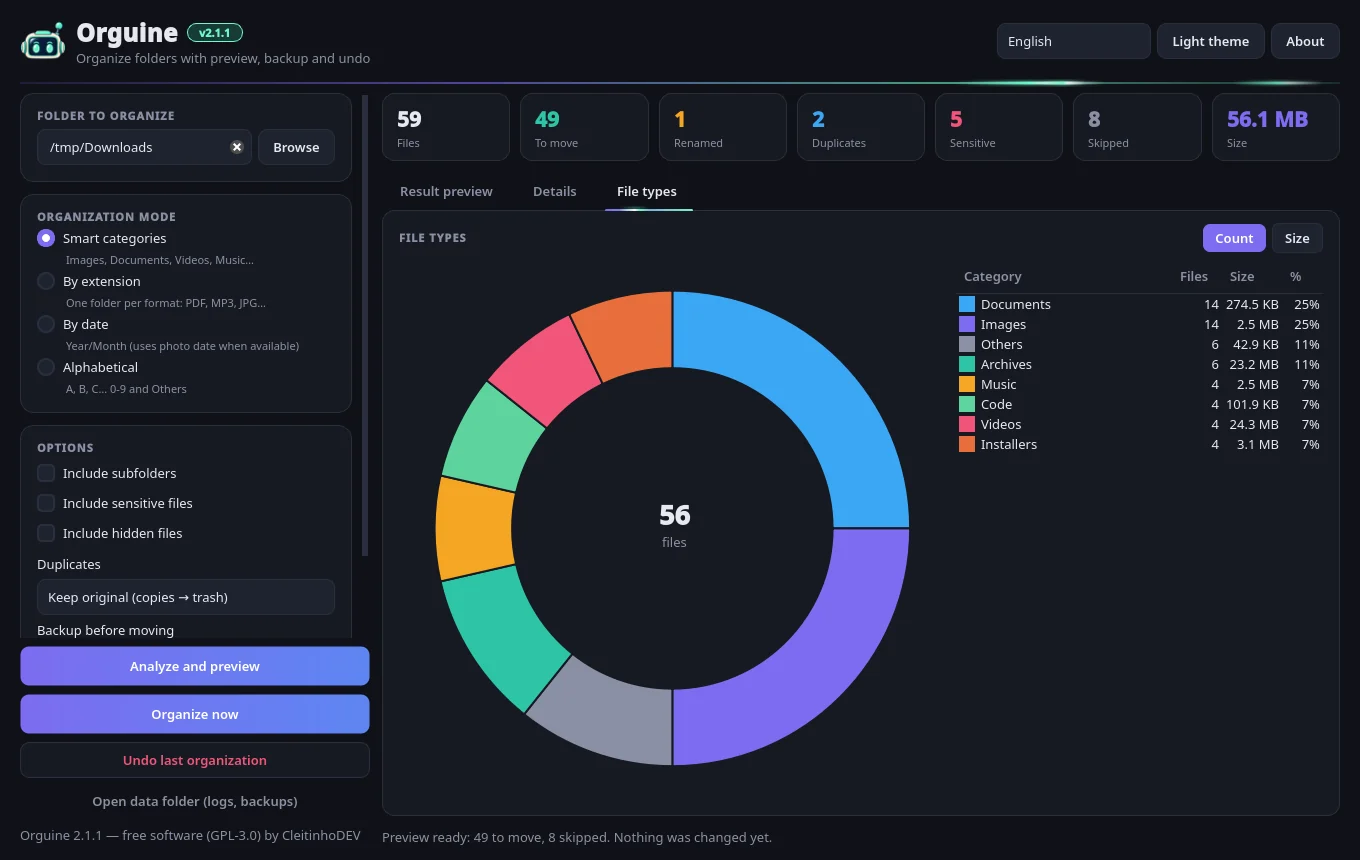This screenshot has height=860, width=1360.
Task: Click the Orguine robot logo icon
Action: [43, 42]
